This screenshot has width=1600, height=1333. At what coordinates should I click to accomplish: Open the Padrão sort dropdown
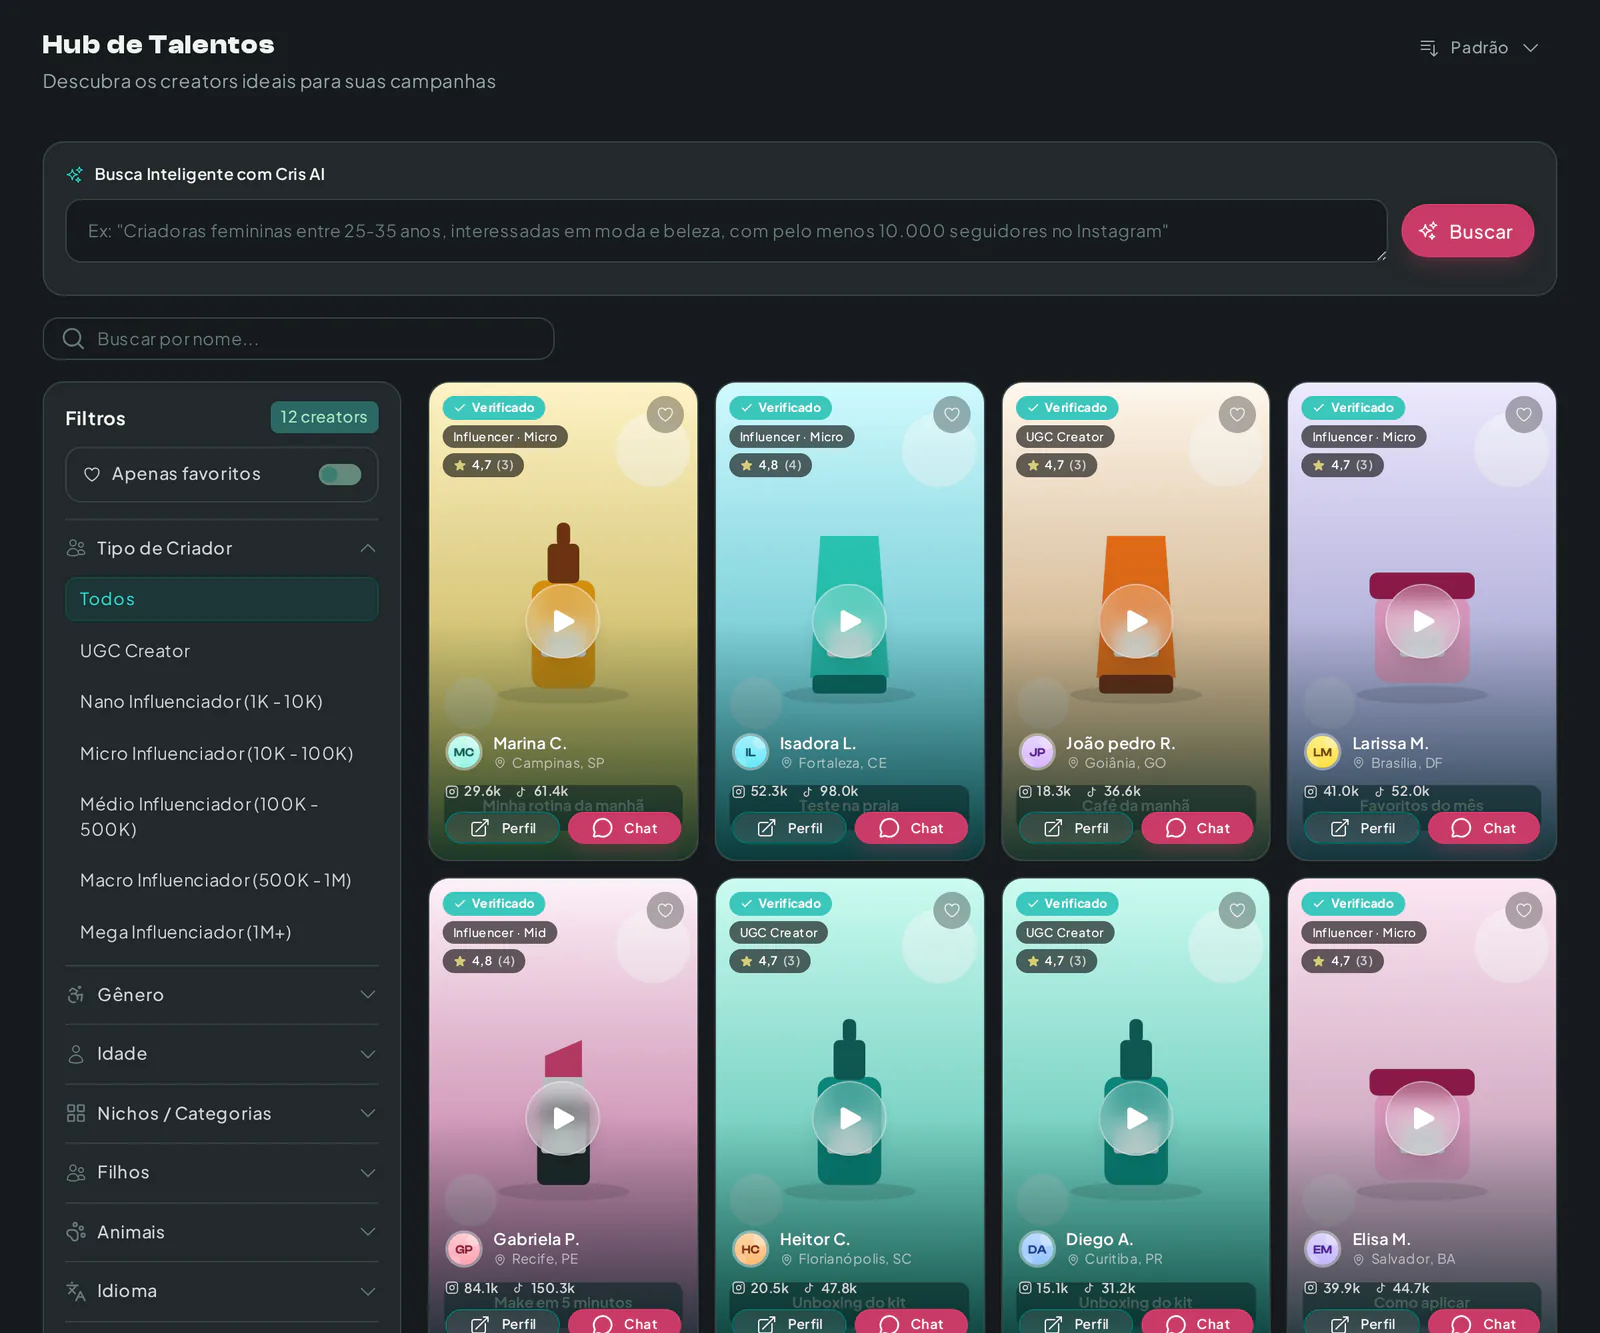tap(1479, 47)
